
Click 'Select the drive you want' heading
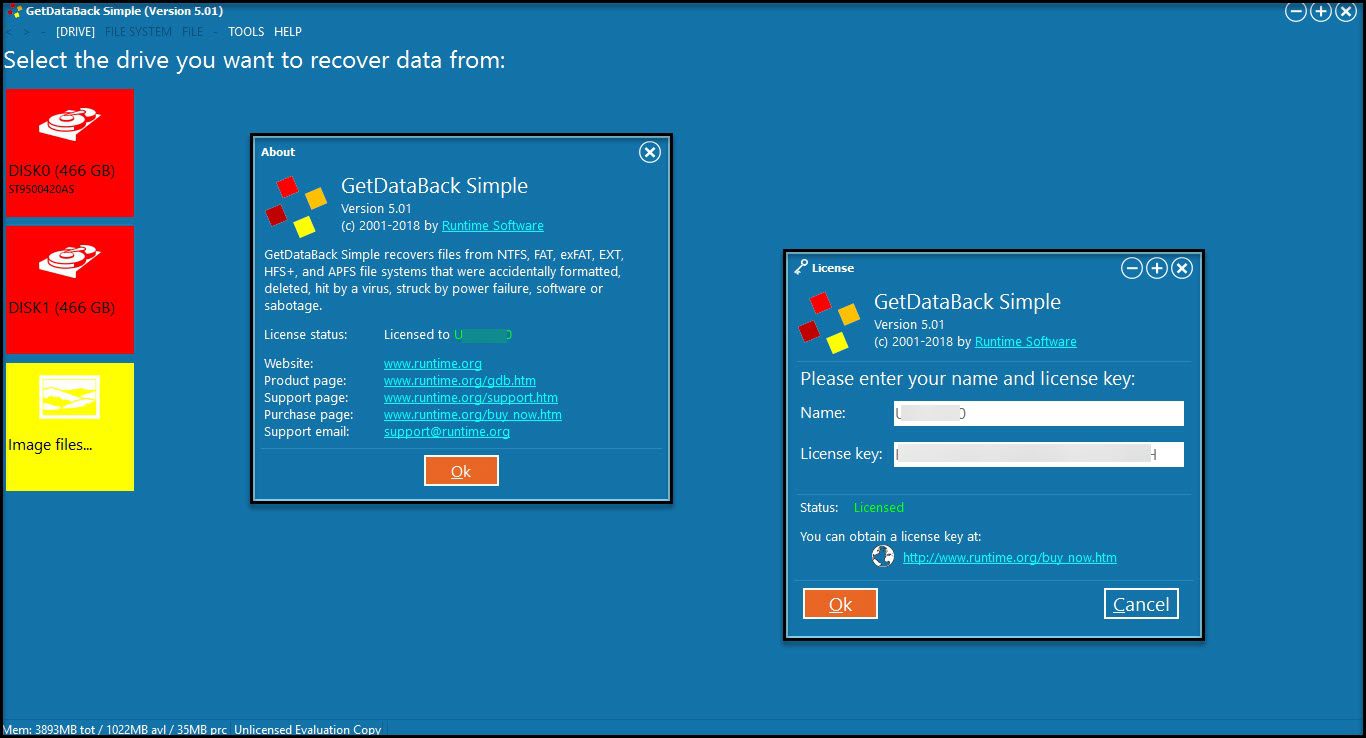(254, 61)
